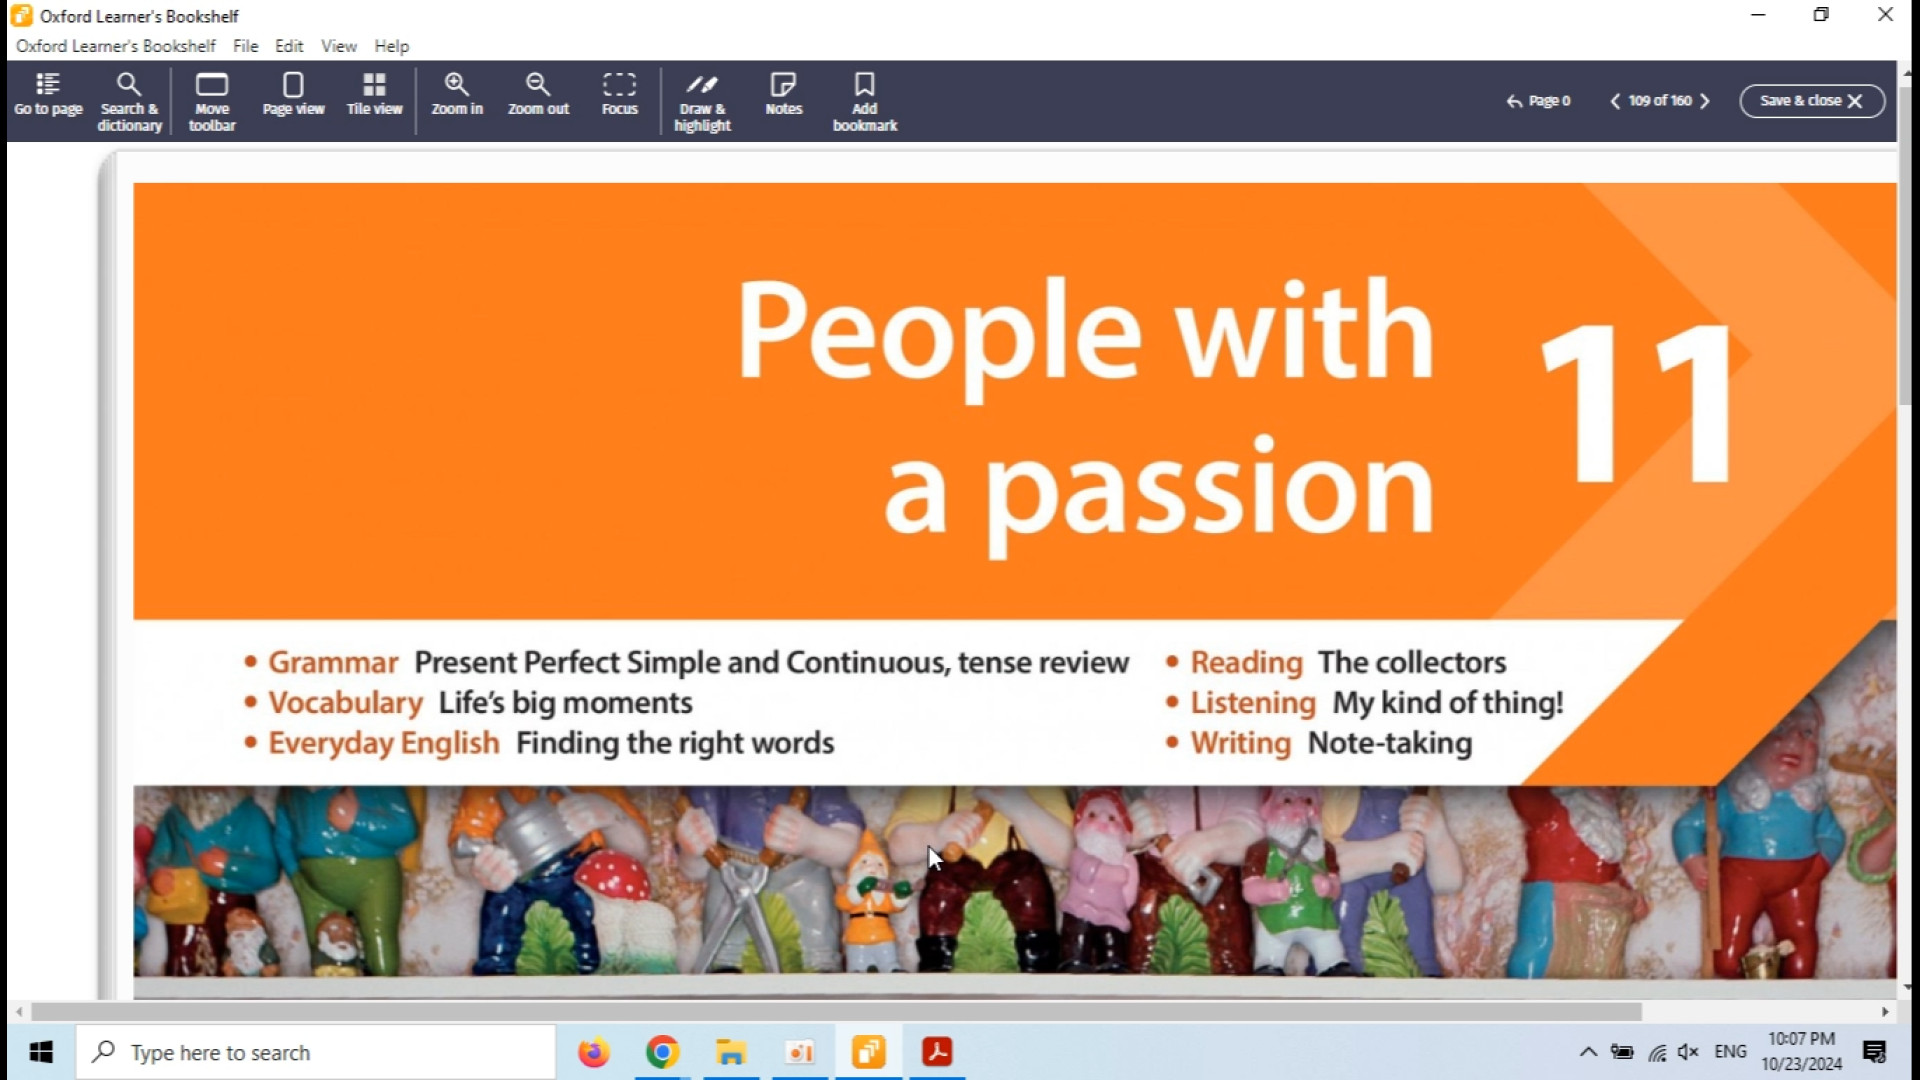Open the View menu
Screen dimensions: 1920x1080
[x=338, y=46]
